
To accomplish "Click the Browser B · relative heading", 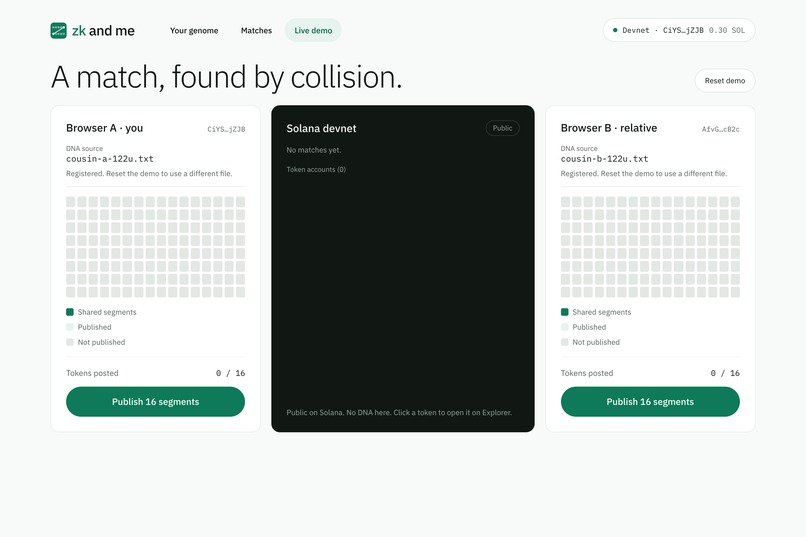I will [609, 128].
